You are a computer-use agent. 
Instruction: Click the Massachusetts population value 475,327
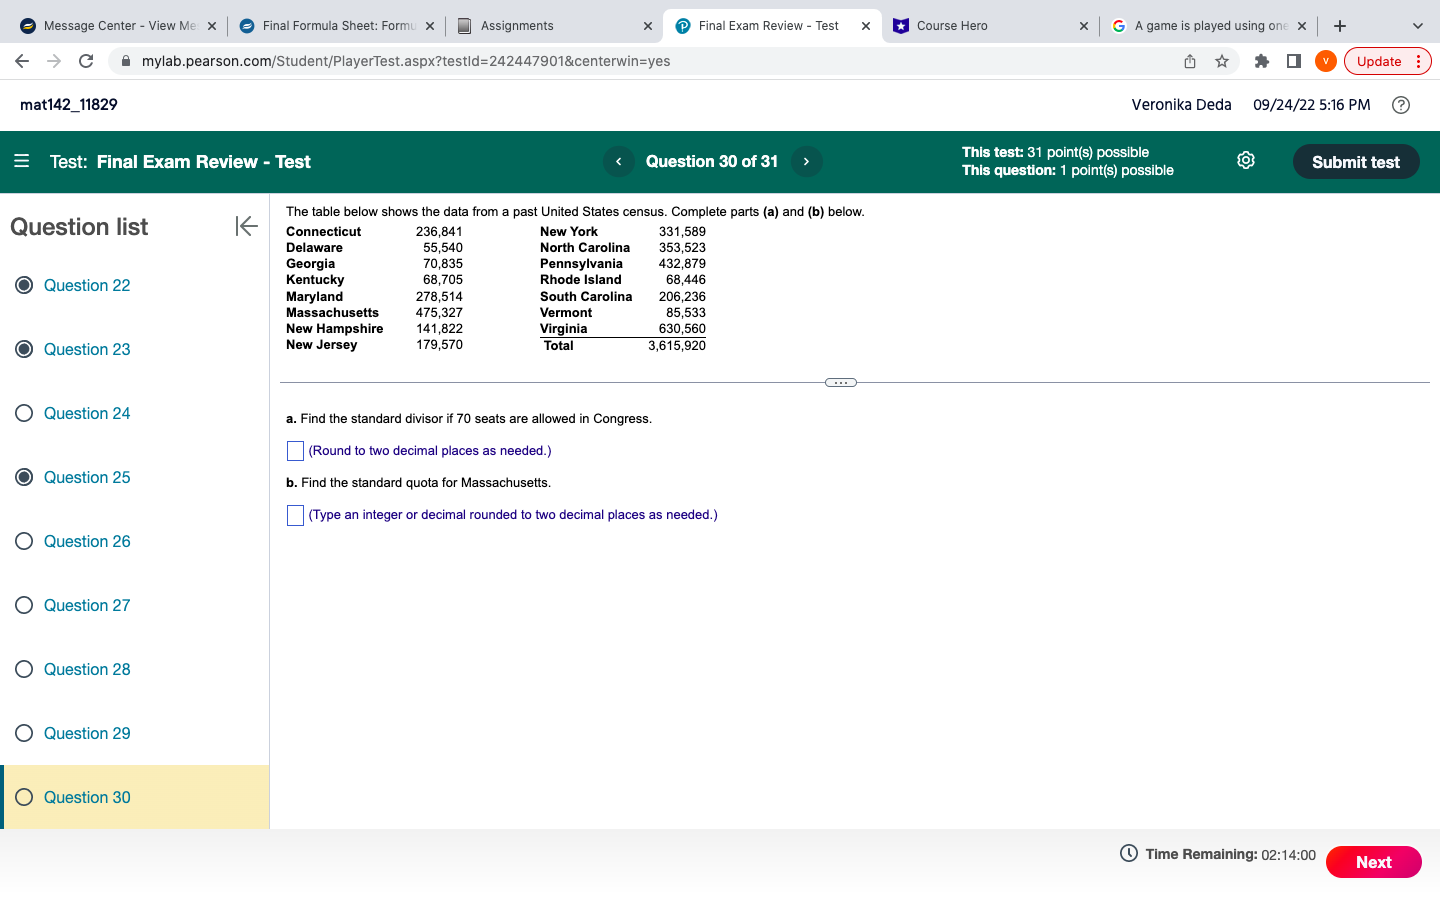(439, 313)
